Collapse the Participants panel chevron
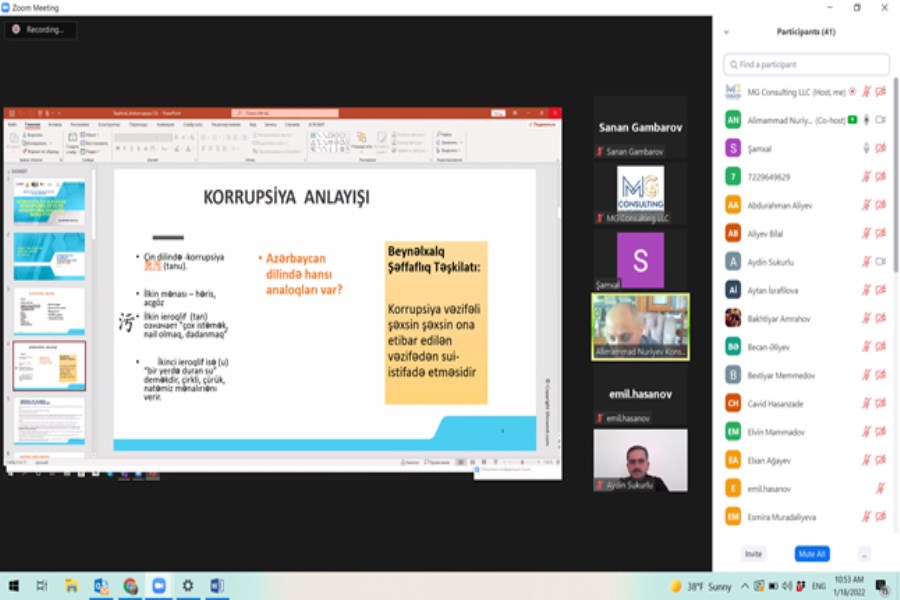The height and width of the screenshot is (600, 900). coord(726,32)
